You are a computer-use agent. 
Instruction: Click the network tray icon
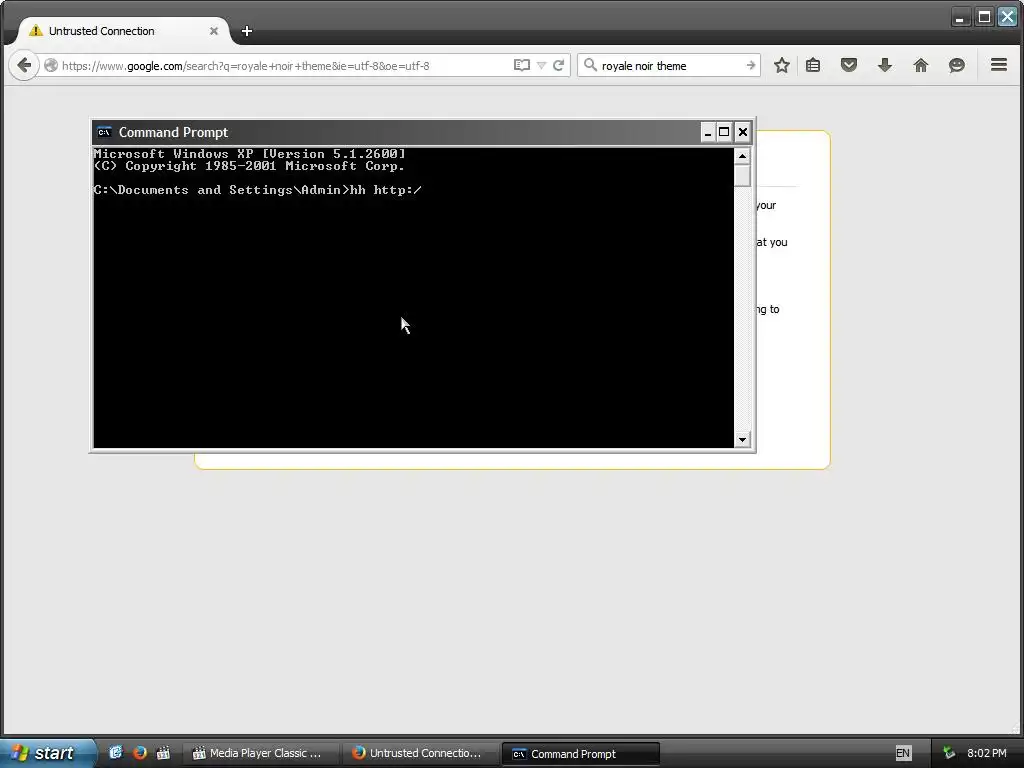[x=949, y=753]
